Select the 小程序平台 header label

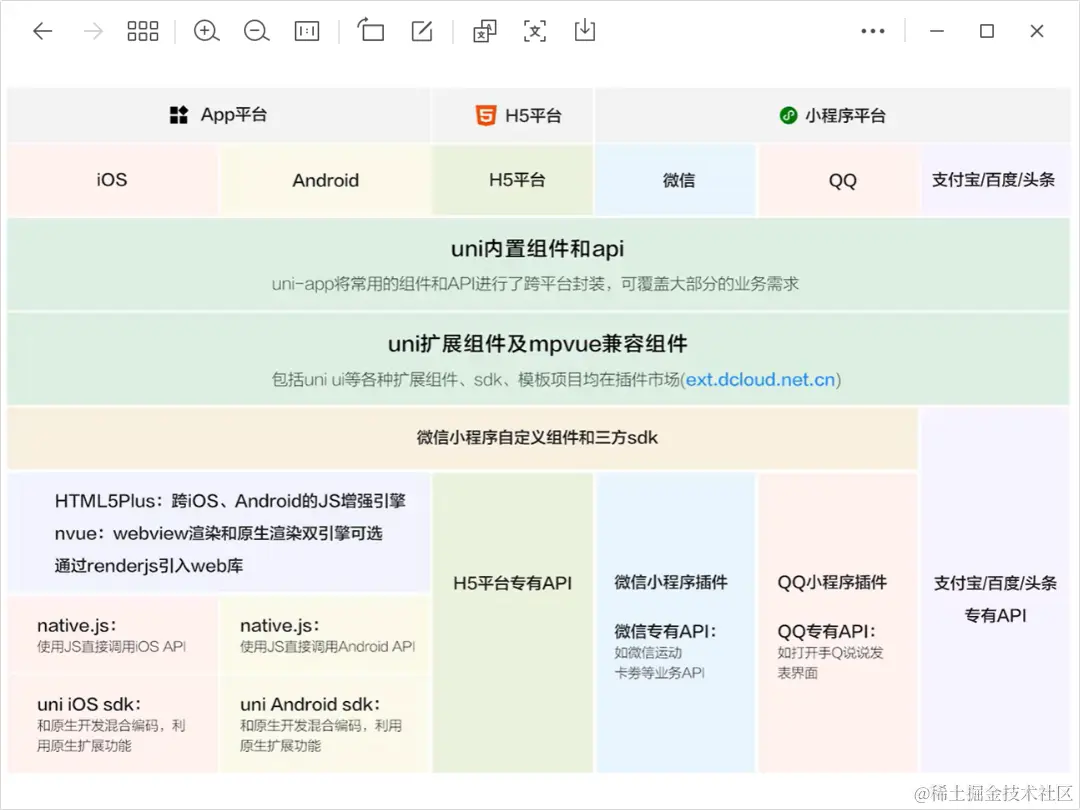pyautogui.click(x=845, y=116)
